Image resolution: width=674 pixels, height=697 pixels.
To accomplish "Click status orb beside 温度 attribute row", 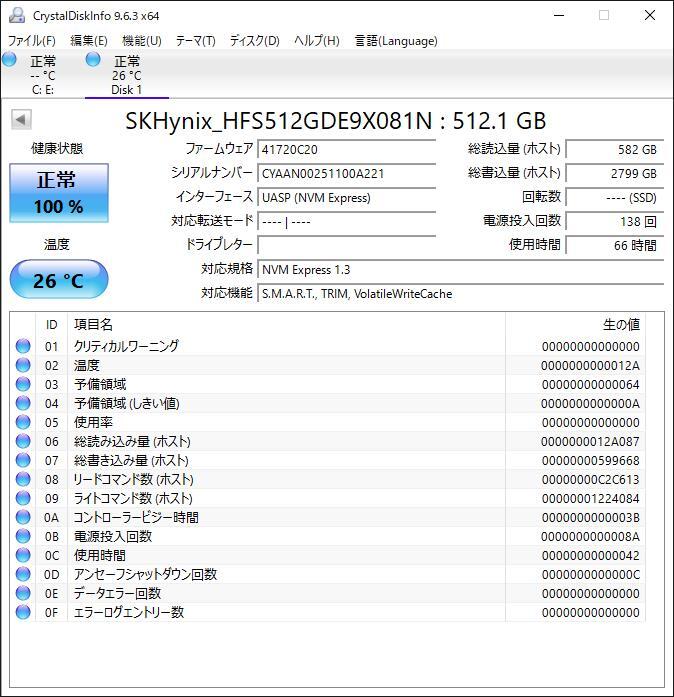I will 23,365.
